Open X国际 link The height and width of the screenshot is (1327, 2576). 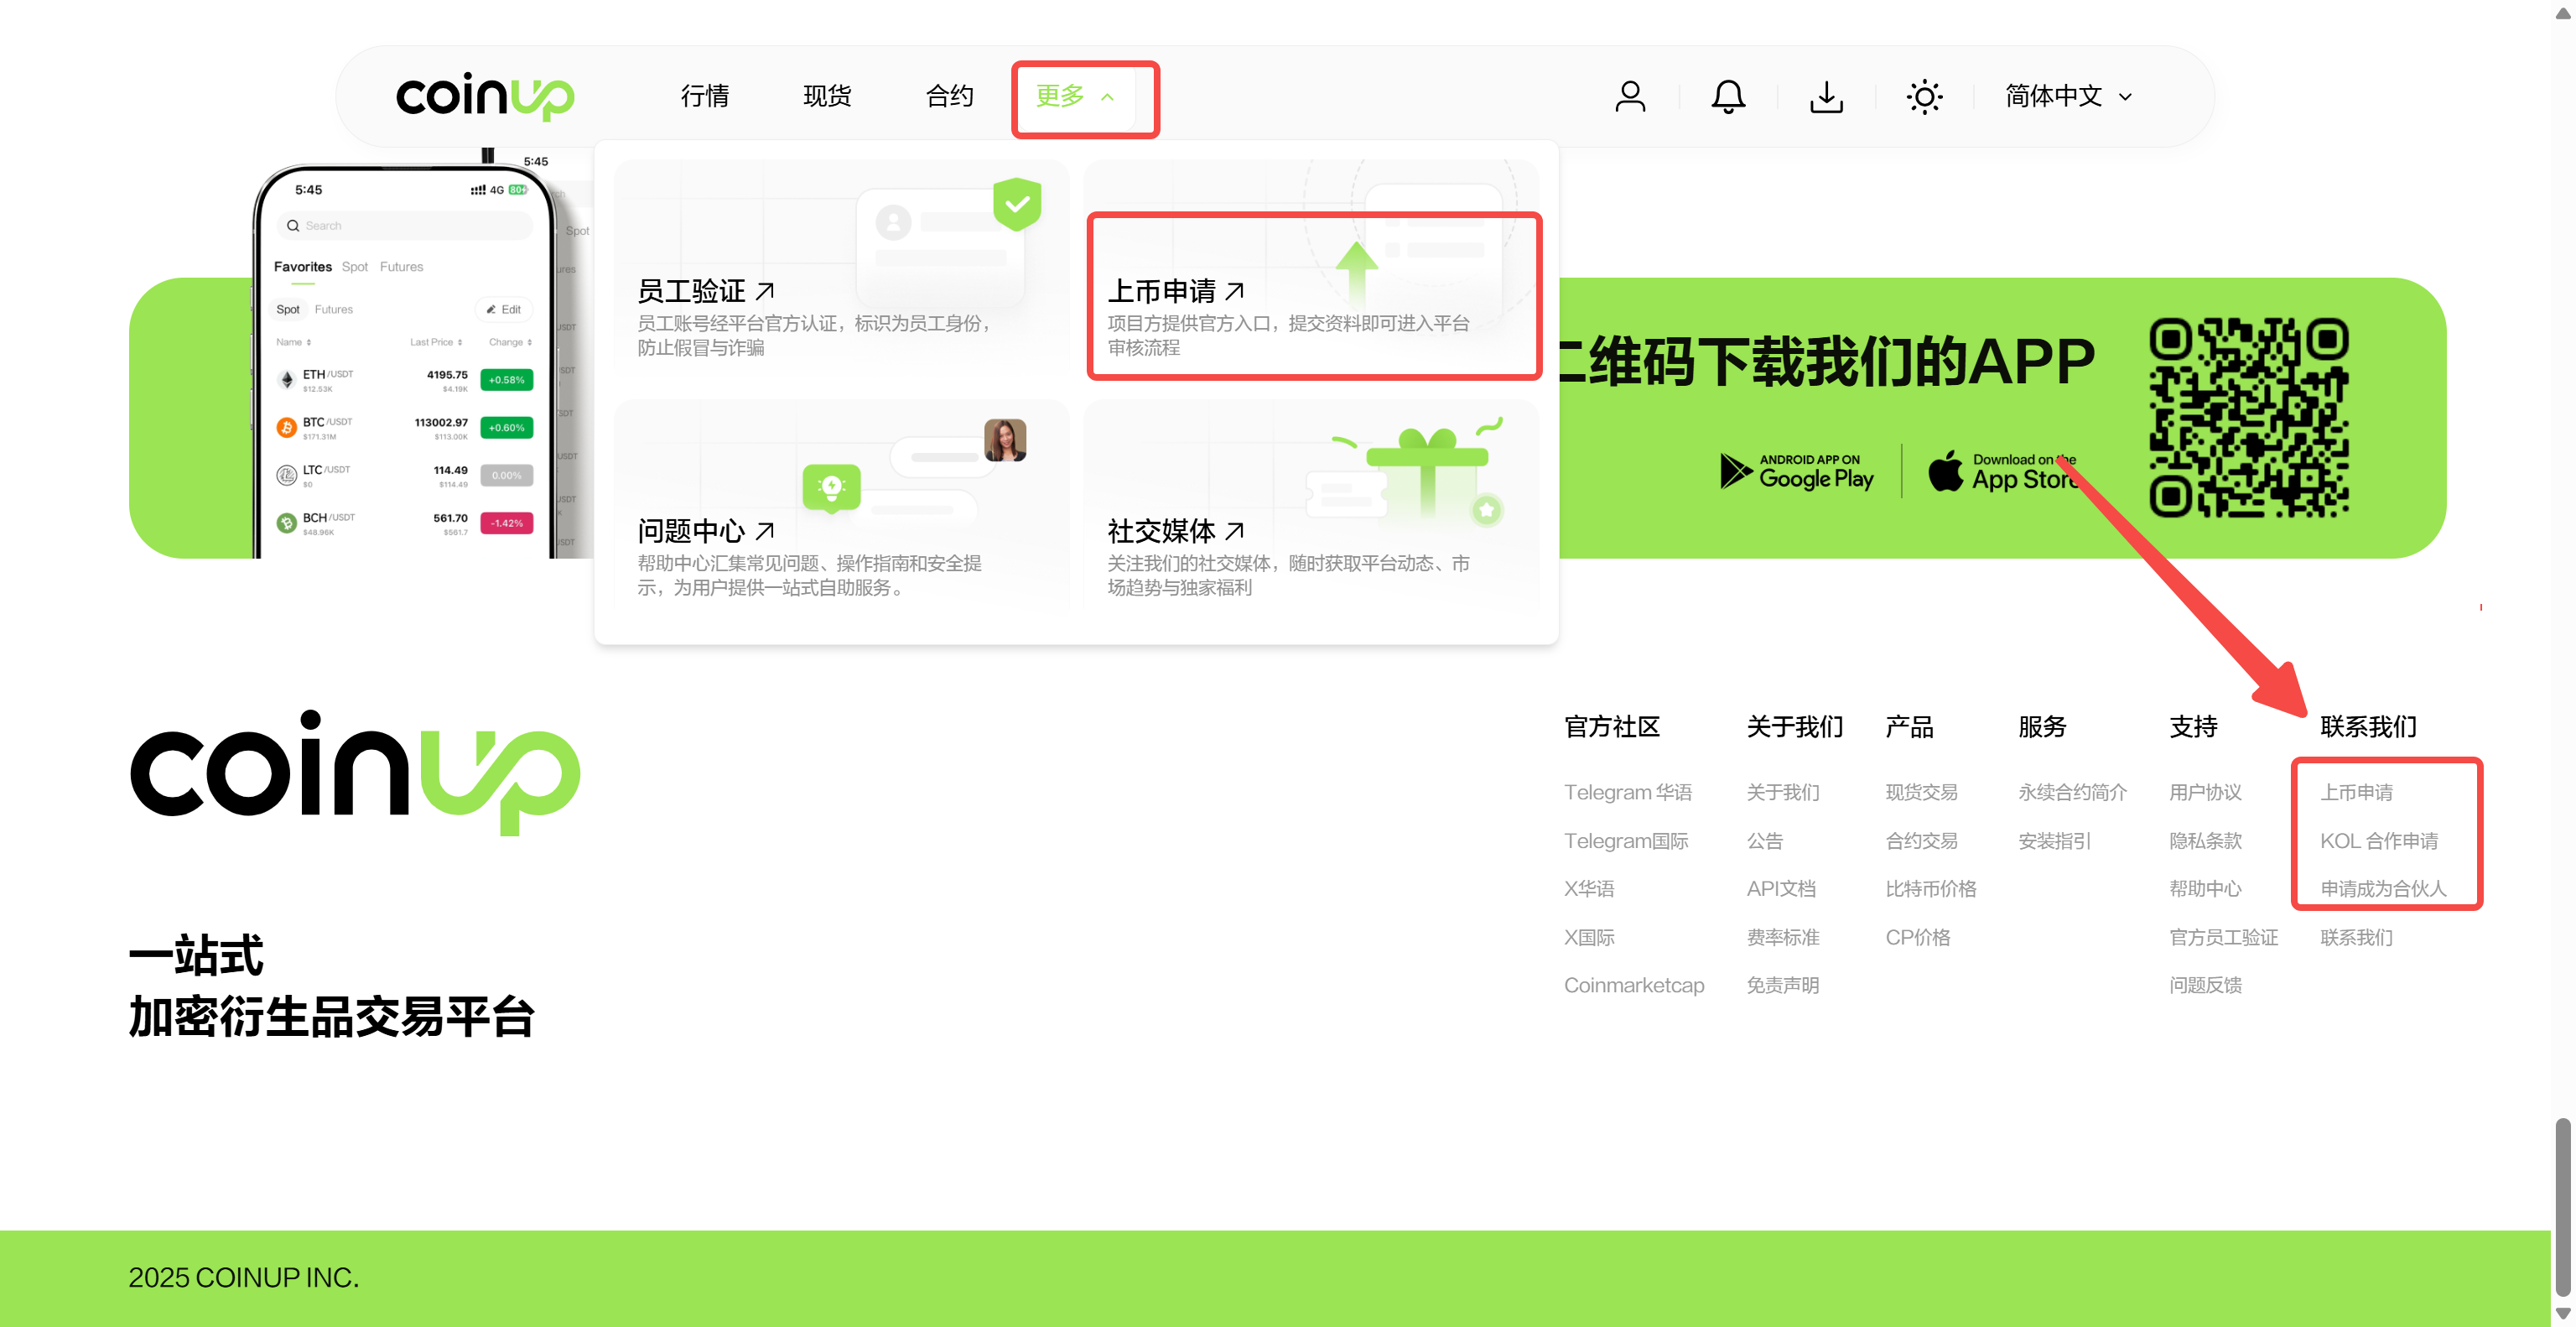coord(1589,938)
